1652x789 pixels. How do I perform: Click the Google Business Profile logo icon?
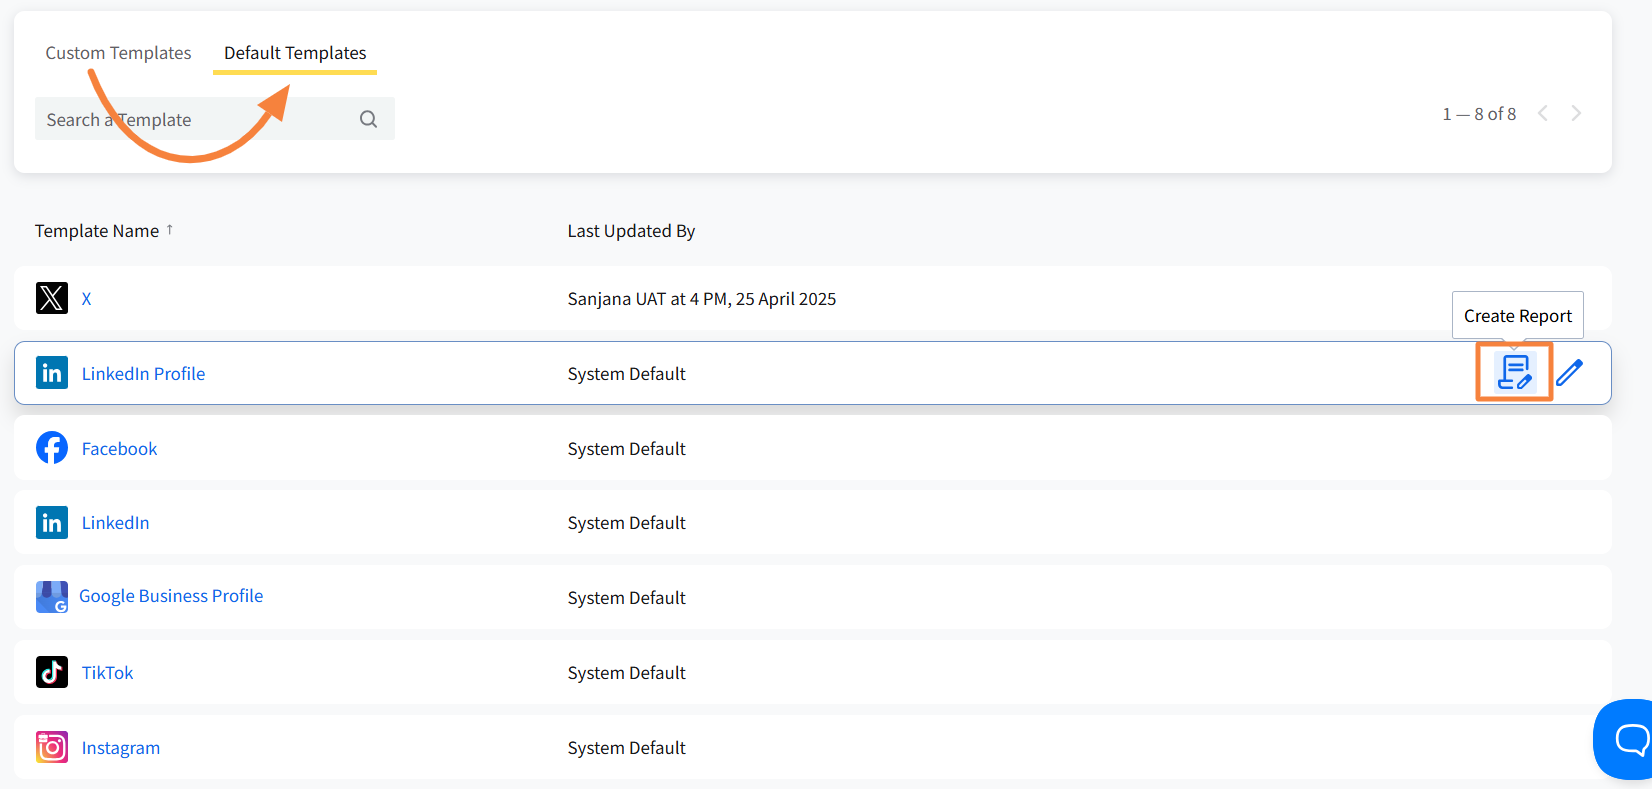click(52, 597)
